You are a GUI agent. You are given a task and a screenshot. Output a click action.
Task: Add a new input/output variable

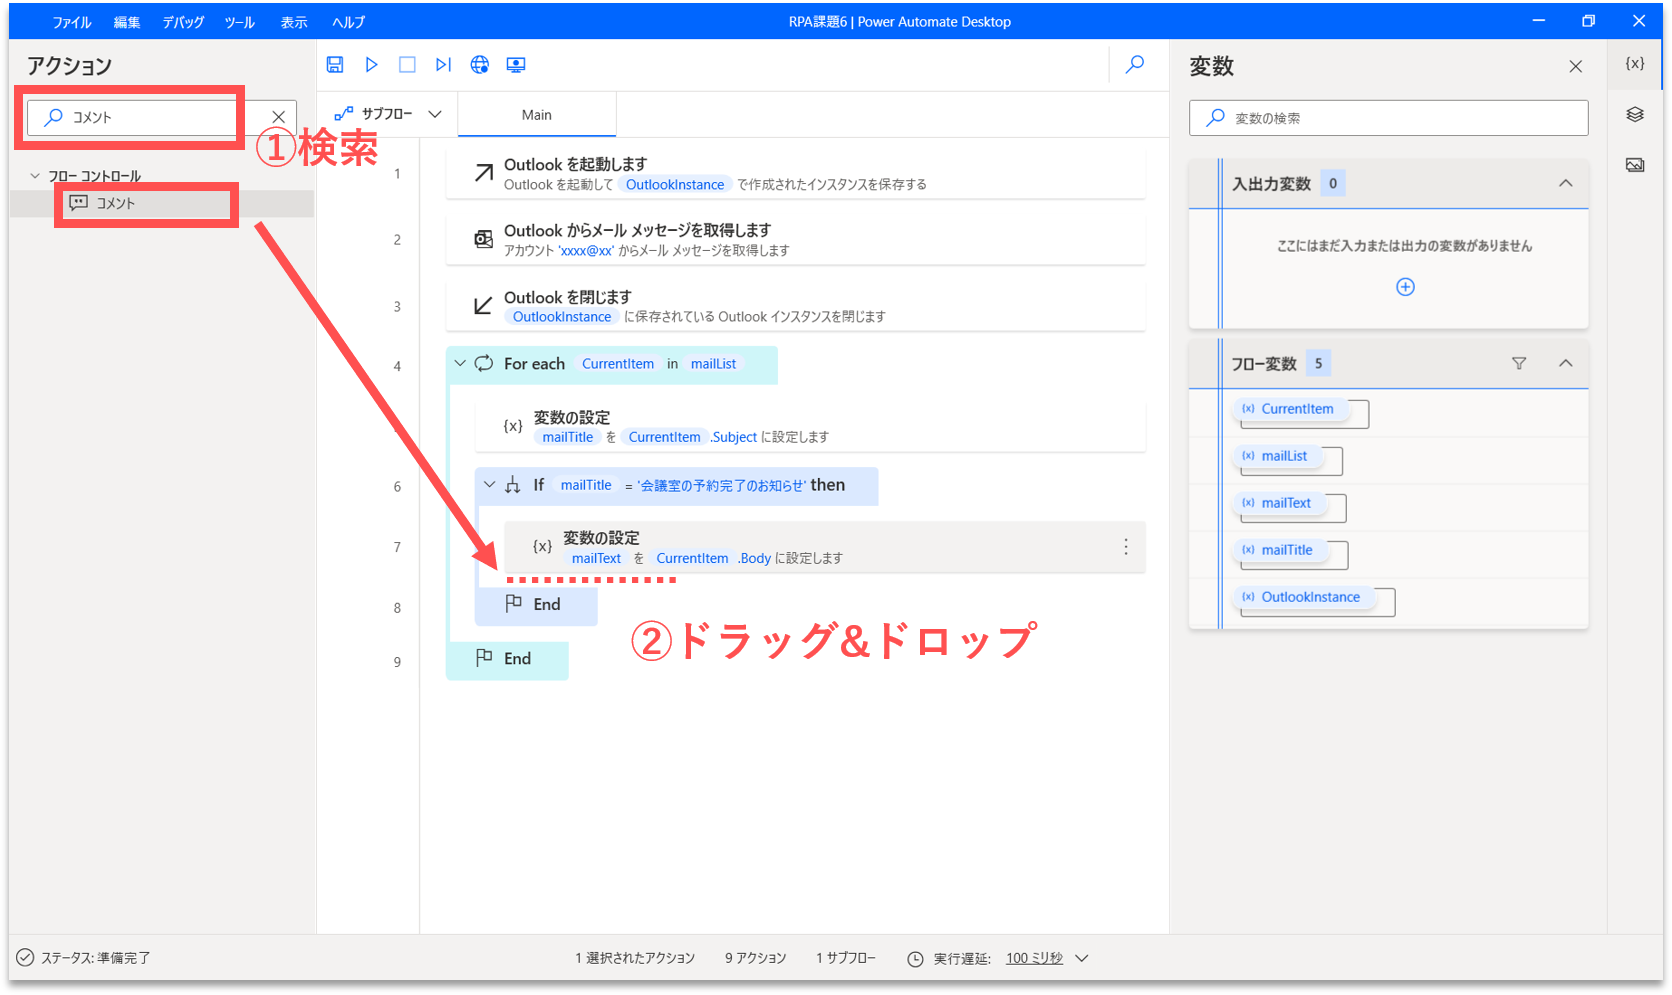[1405, 287]
